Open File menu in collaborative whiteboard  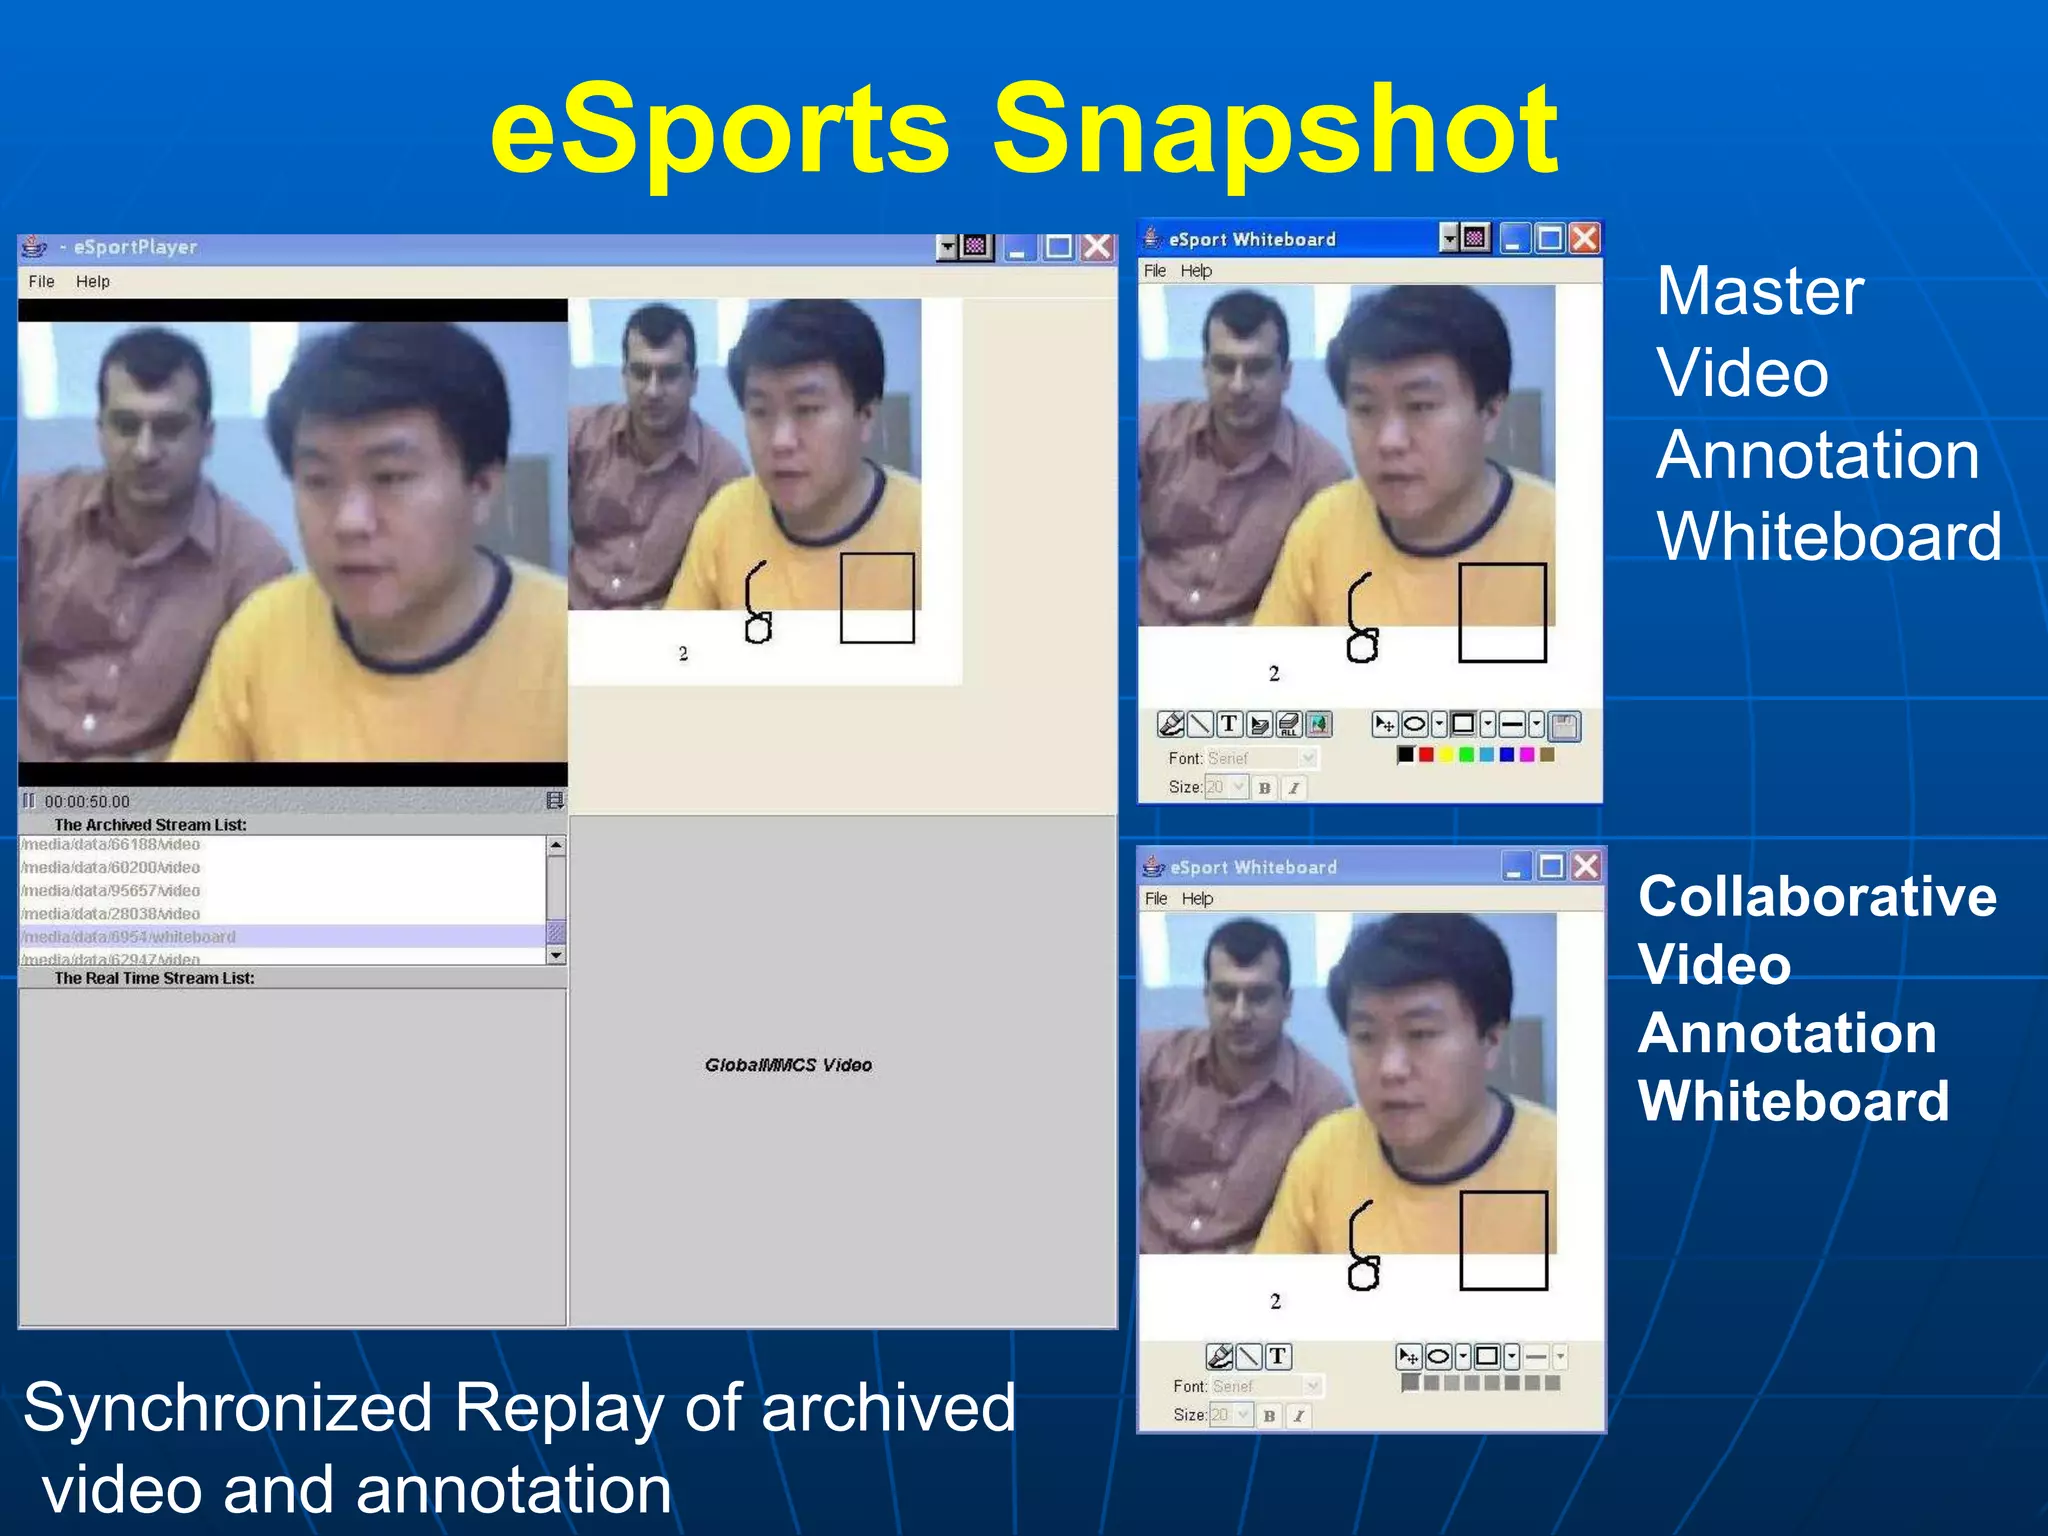click(1156, 899)
